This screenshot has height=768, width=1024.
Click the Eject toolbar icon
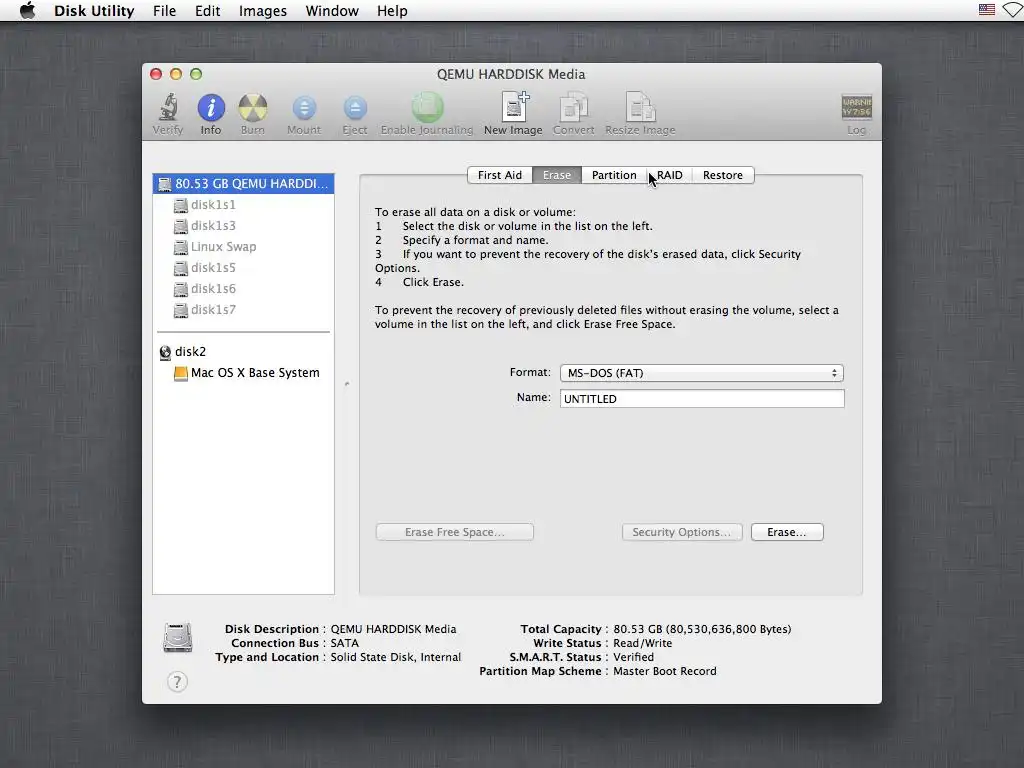click(x=355, y=108)
